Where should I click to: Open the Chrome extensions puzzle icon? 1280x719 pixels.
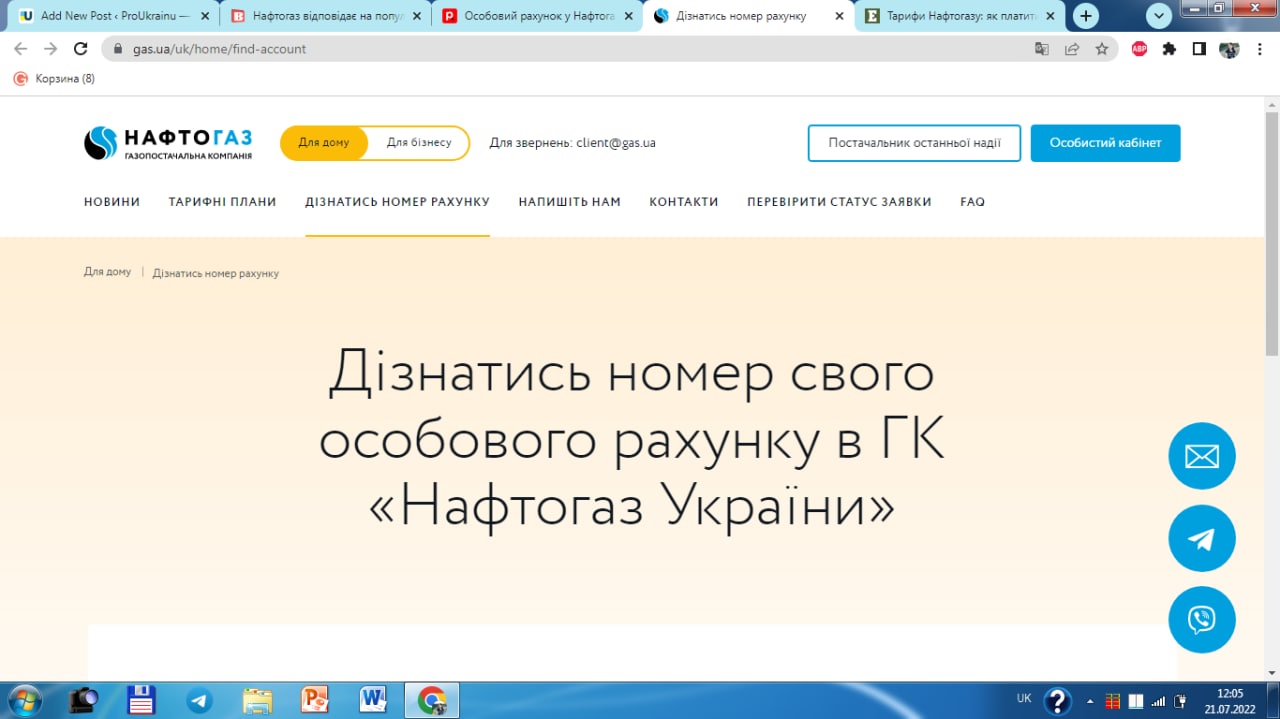[x=1169, y=49]
